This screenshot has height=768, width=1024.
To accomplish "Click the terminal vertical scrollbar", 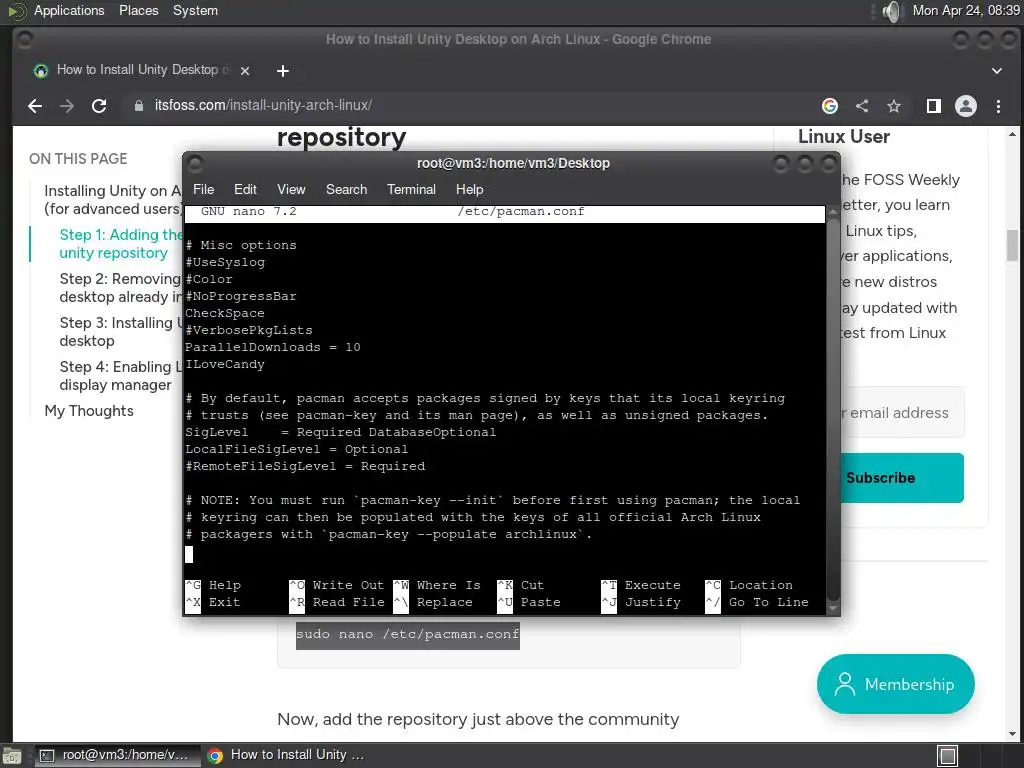I will (833, 410).
